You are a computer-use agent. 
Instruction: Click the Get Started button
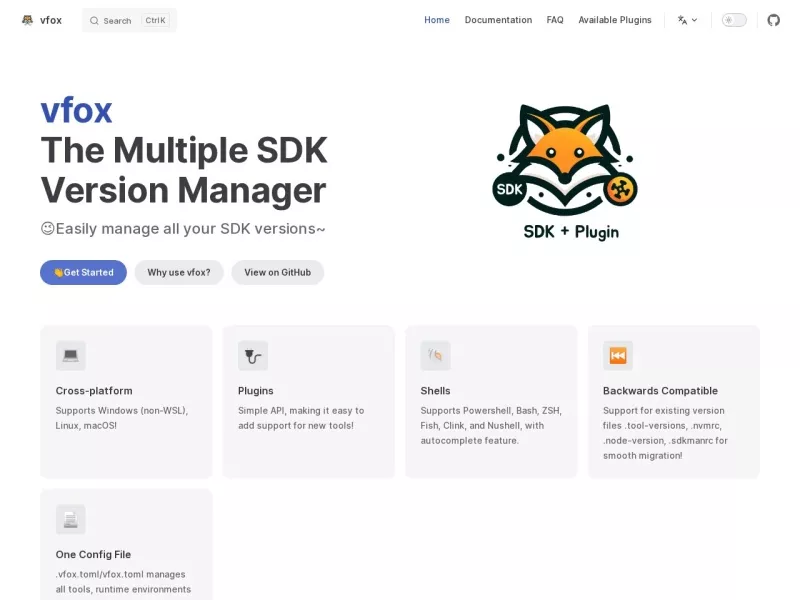(83, 272)
